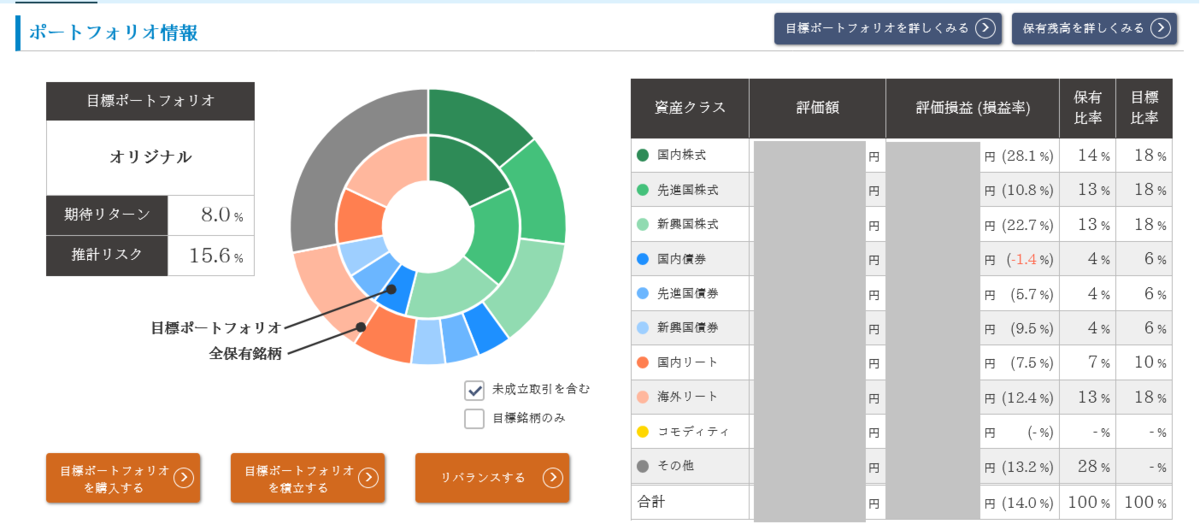Image resolution: width=1200 pixels, height=530 pixels.
Task: Click arrow icon on 目標ポートフォリオを積立する button
Action: coord(368,478)
